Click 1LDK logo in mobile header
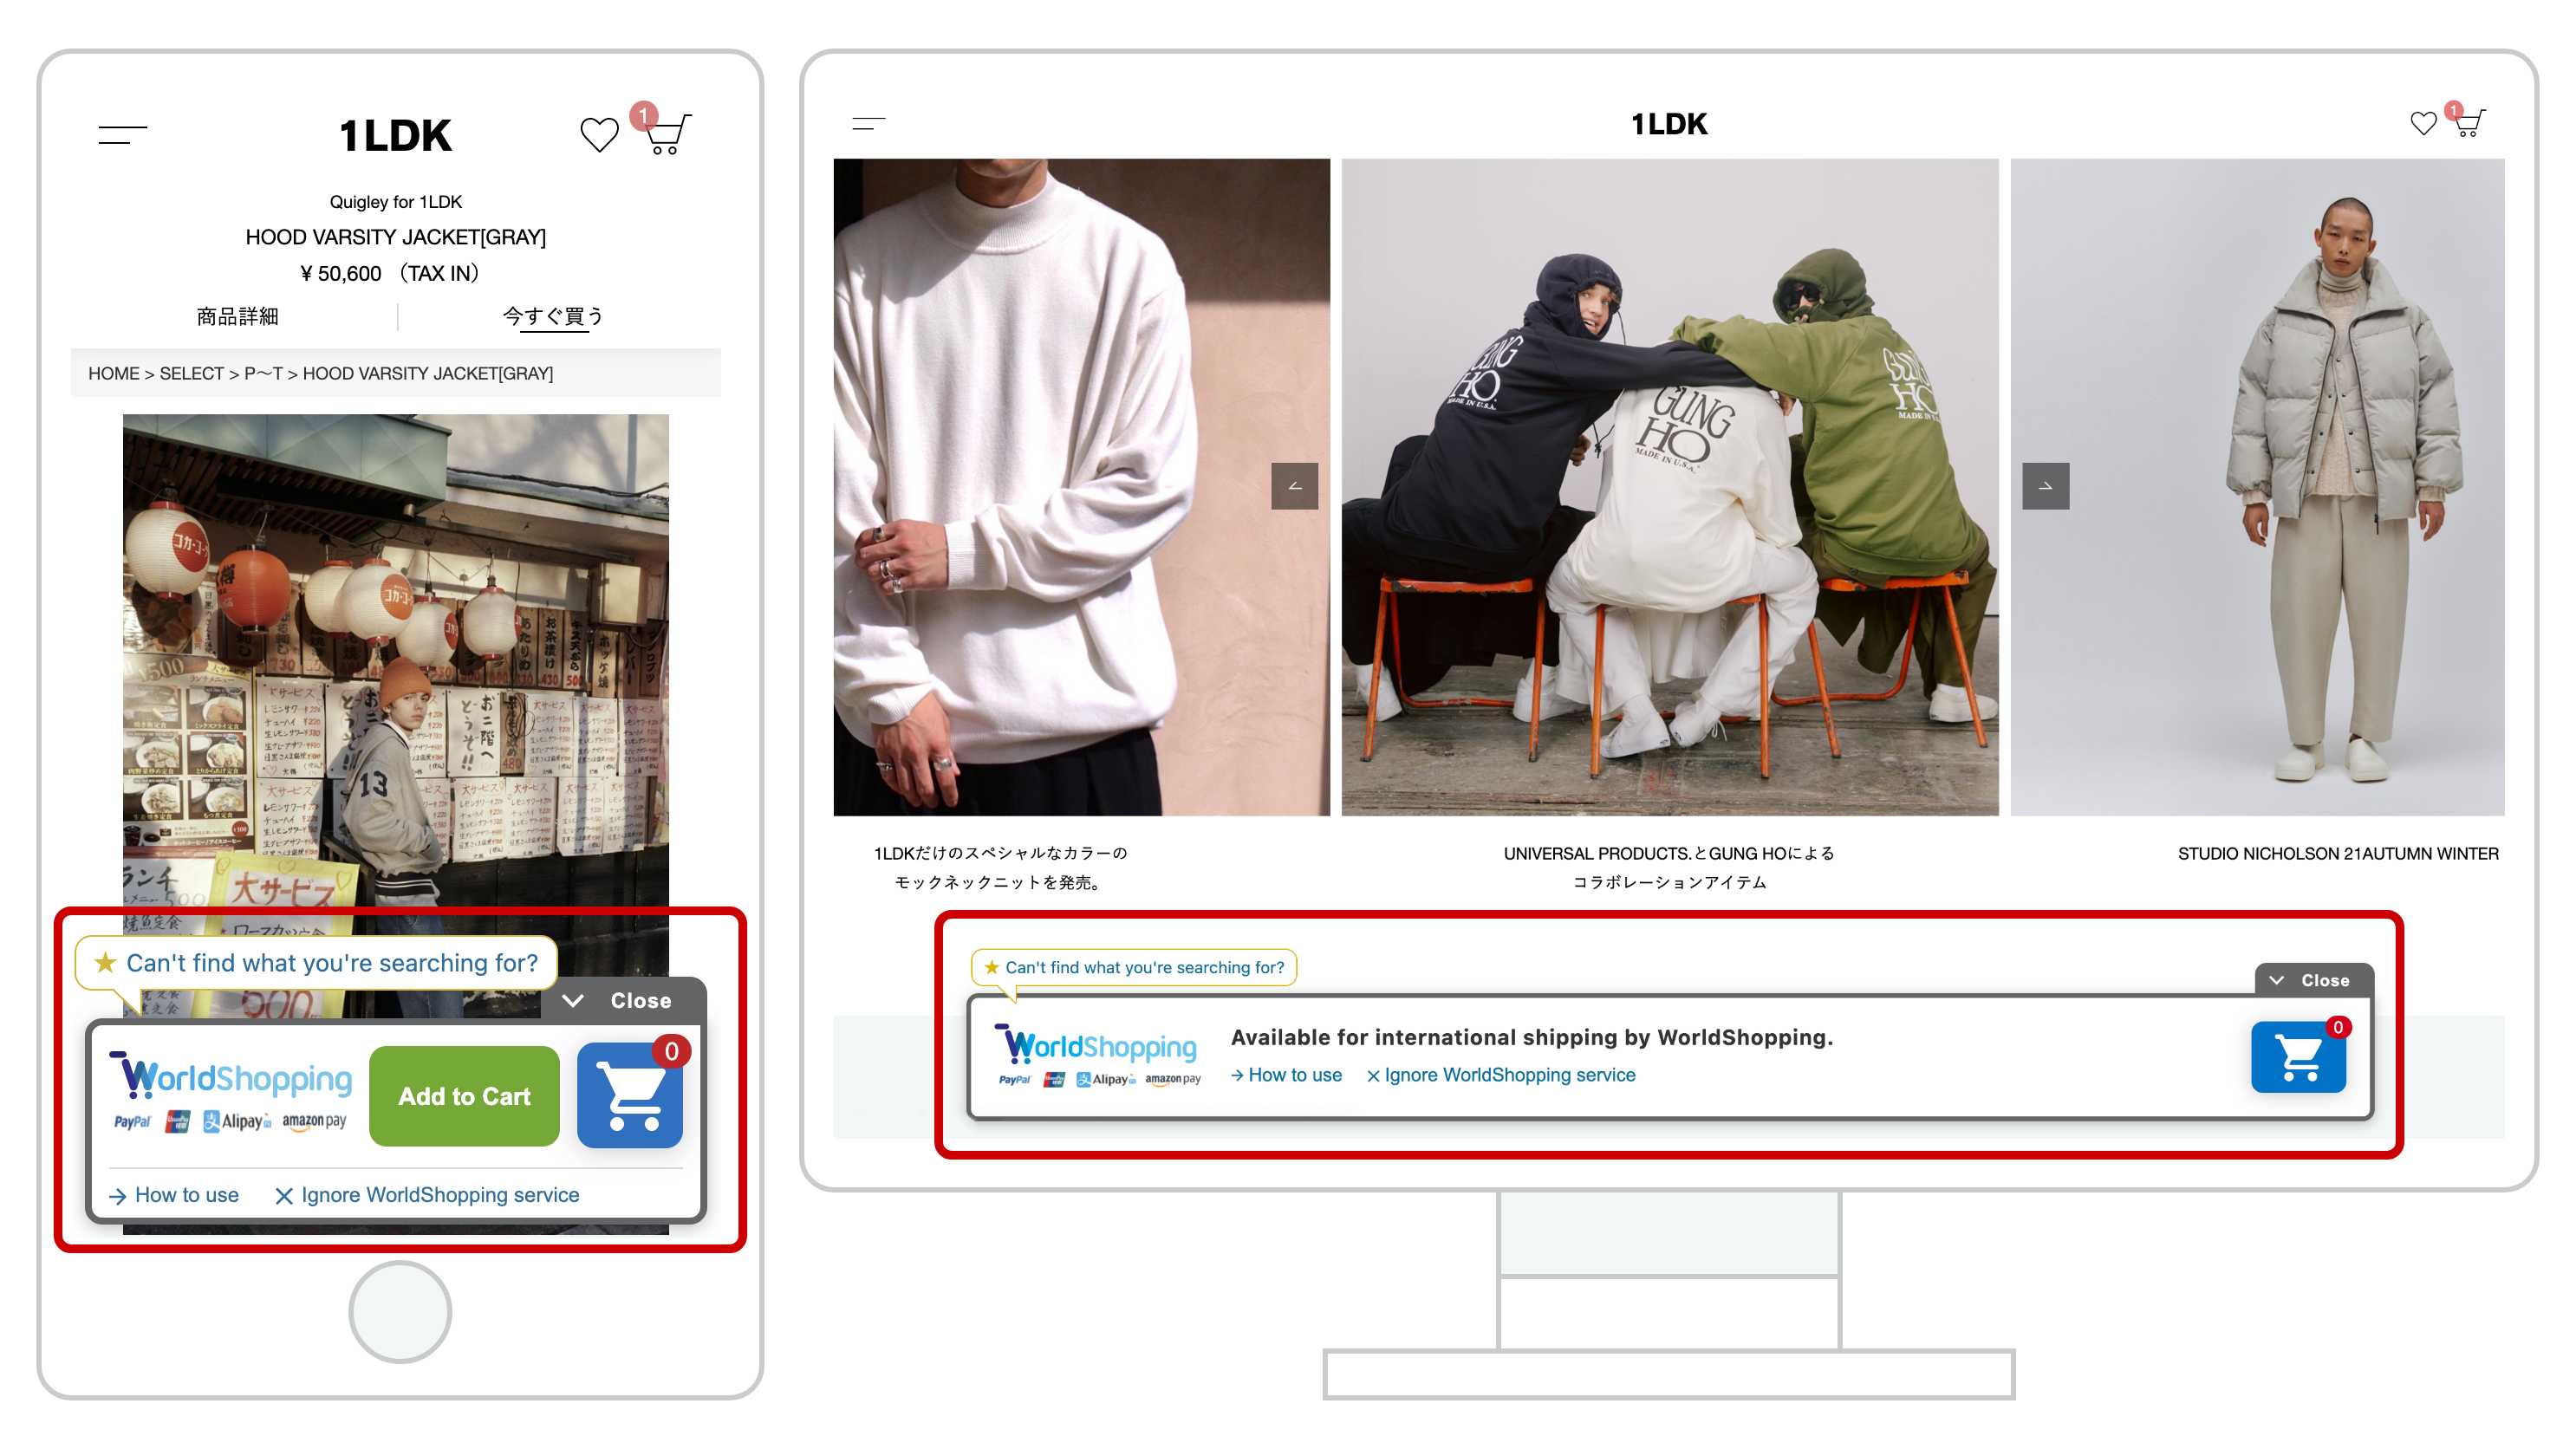Viewport: 2576px width, 1449px height. (395, 136)
